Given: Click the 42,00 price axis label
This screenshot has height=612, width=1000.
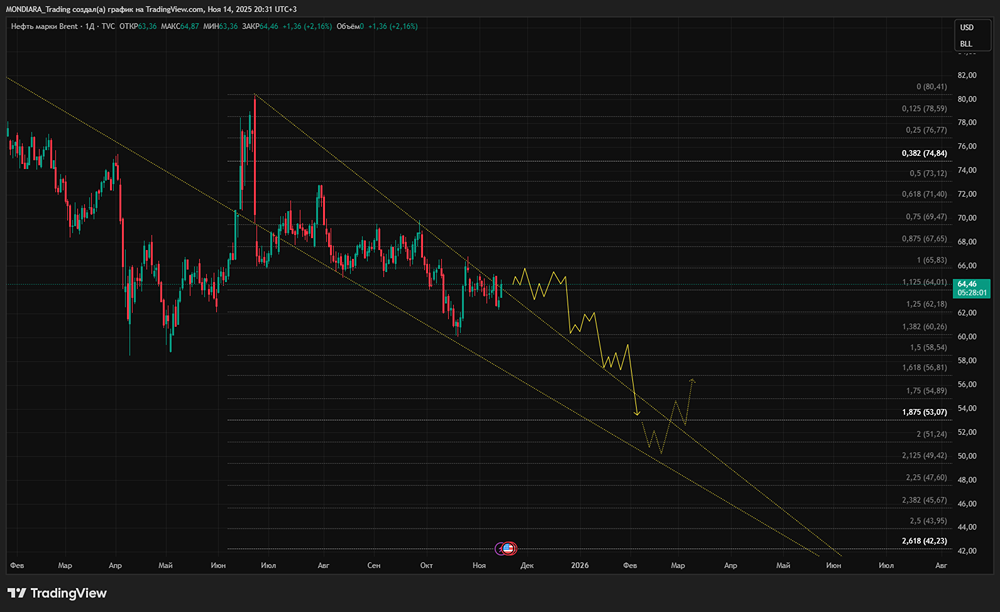Looking at the screenshot, I should (967, 551).
